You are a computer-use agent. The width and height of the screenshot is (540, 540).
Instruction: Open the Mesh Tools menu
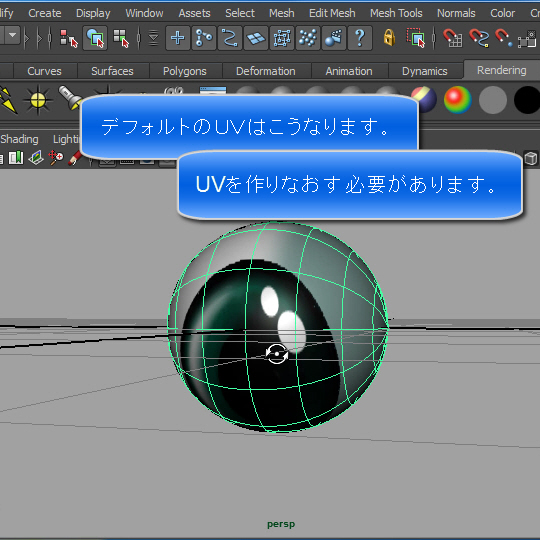(x=396, y=13)
